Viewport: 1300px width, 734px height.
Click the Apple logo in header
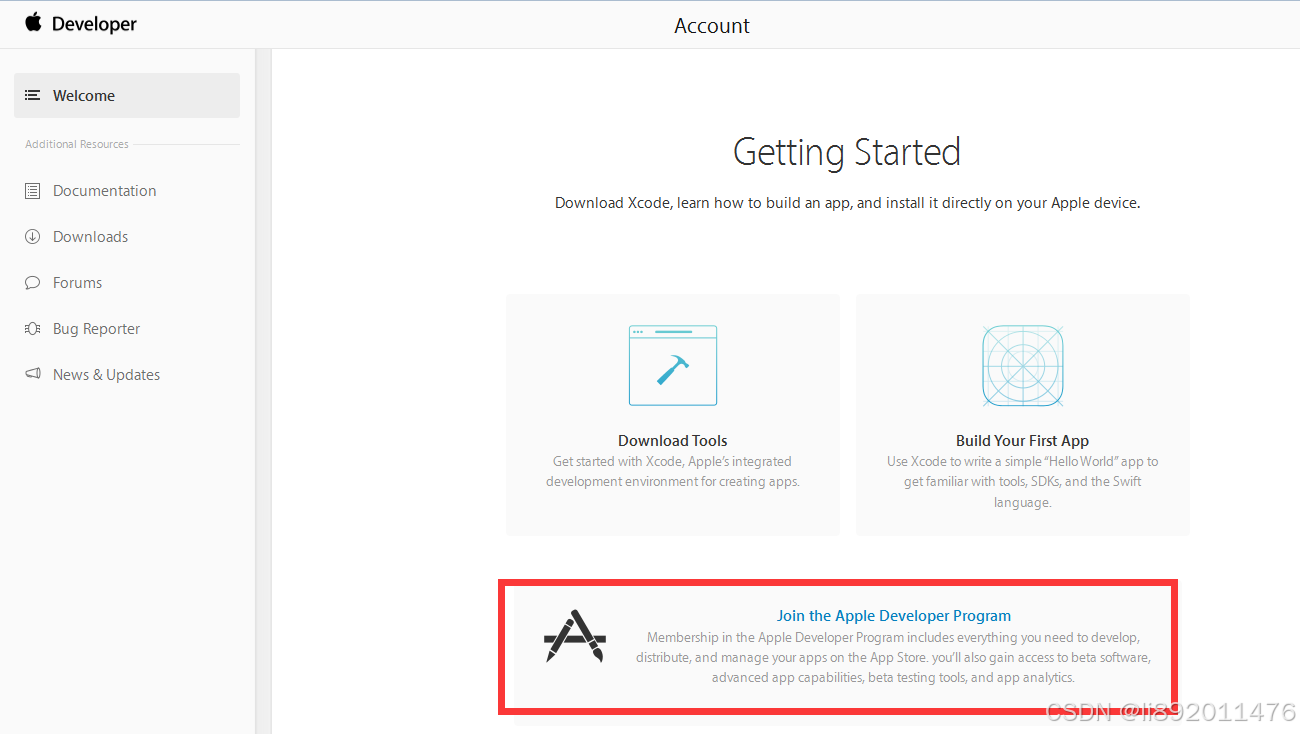coord(34,22)
